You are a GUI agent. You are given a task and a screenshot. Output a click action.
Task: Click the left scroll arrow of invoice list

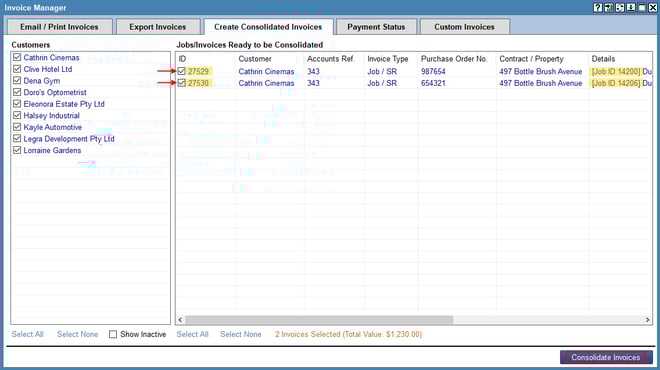tap(180, 320)
